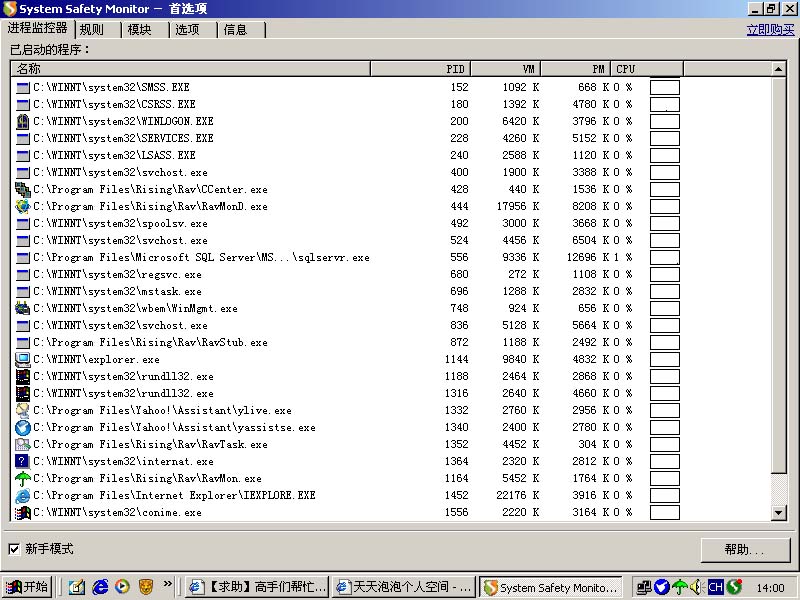This screenshot has width=800, height=600.
Task: Click the sqlservr.exe process icon
Action: 22,257
